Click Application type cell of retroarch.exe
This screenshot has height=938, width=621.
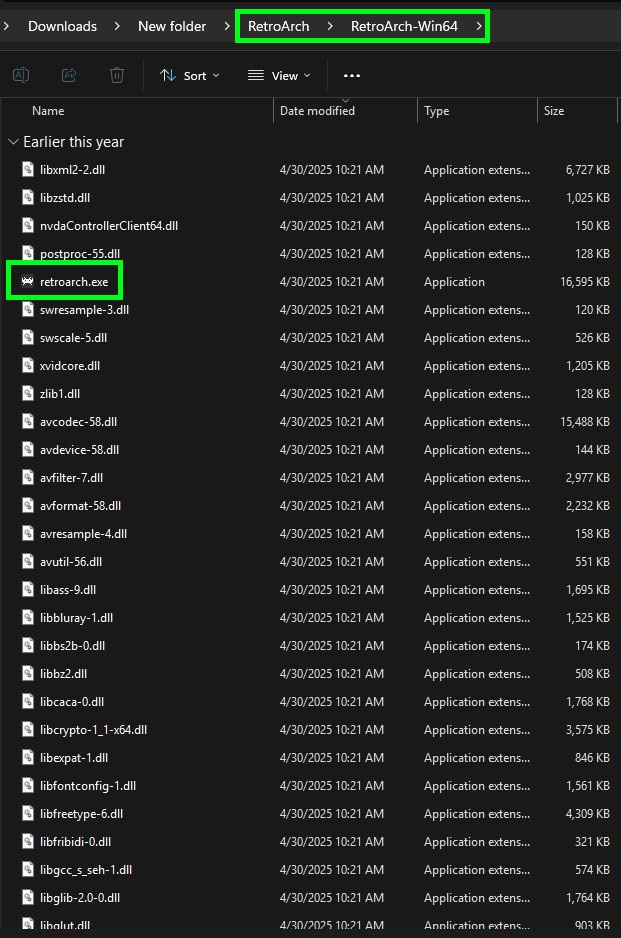[x=454, y=282]
